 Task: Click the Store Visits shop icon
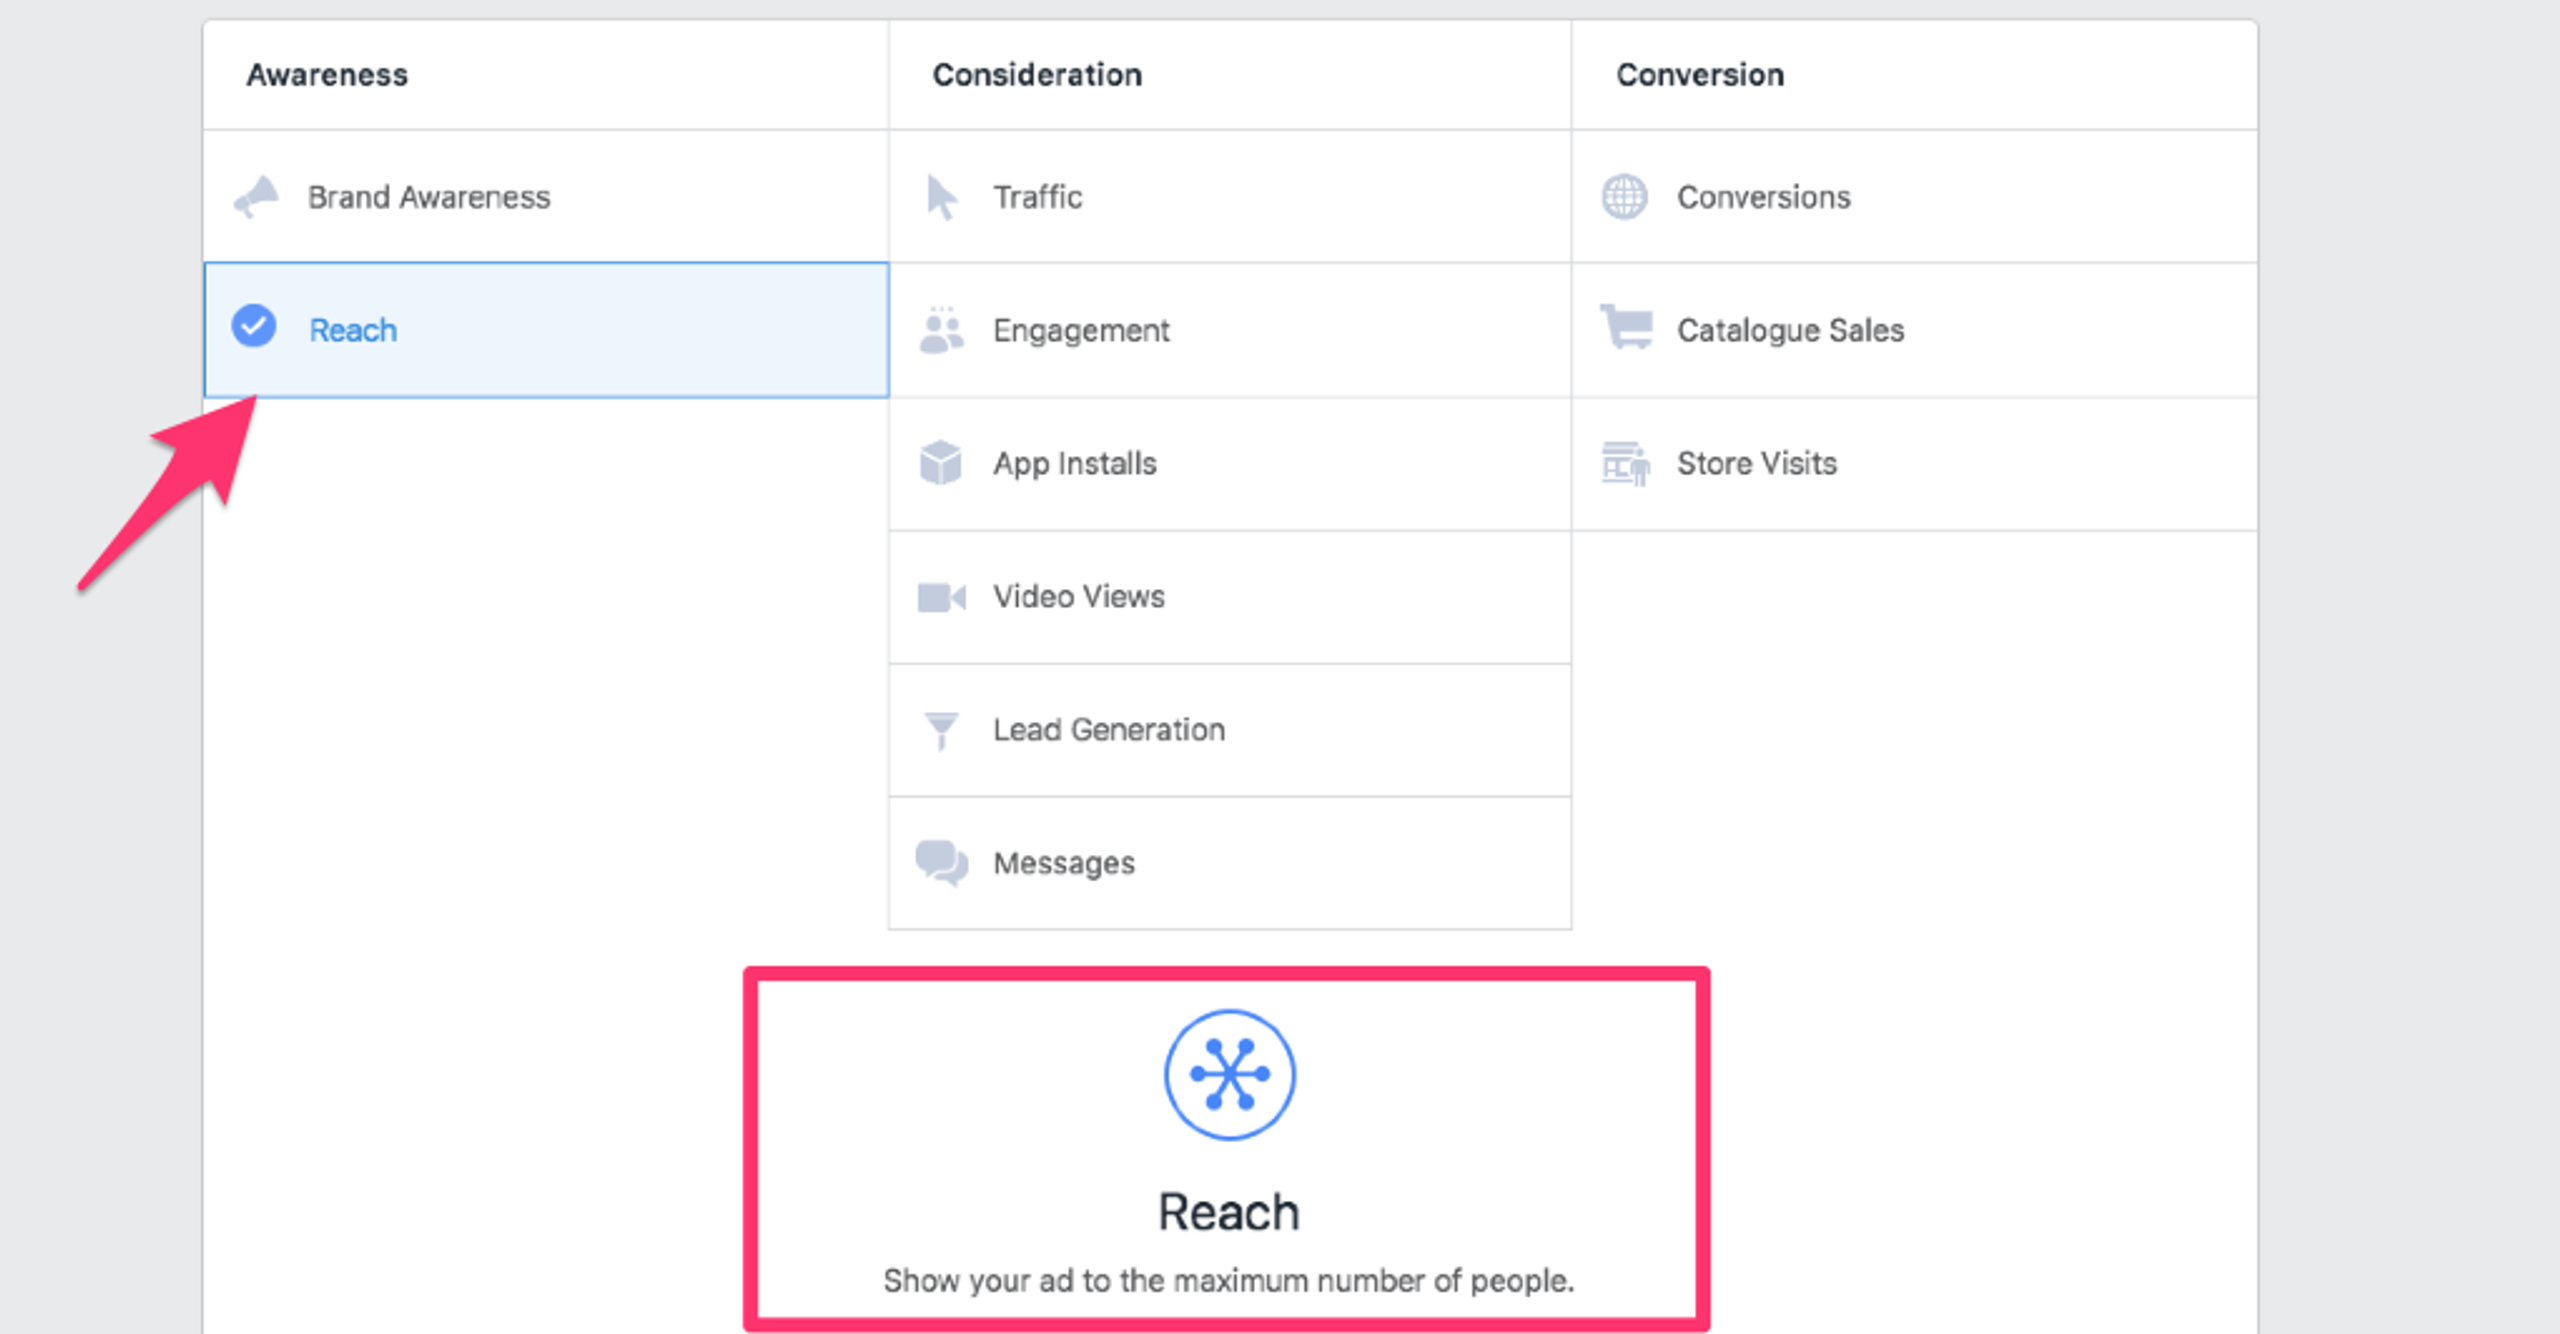click(x=1626, y=463)
